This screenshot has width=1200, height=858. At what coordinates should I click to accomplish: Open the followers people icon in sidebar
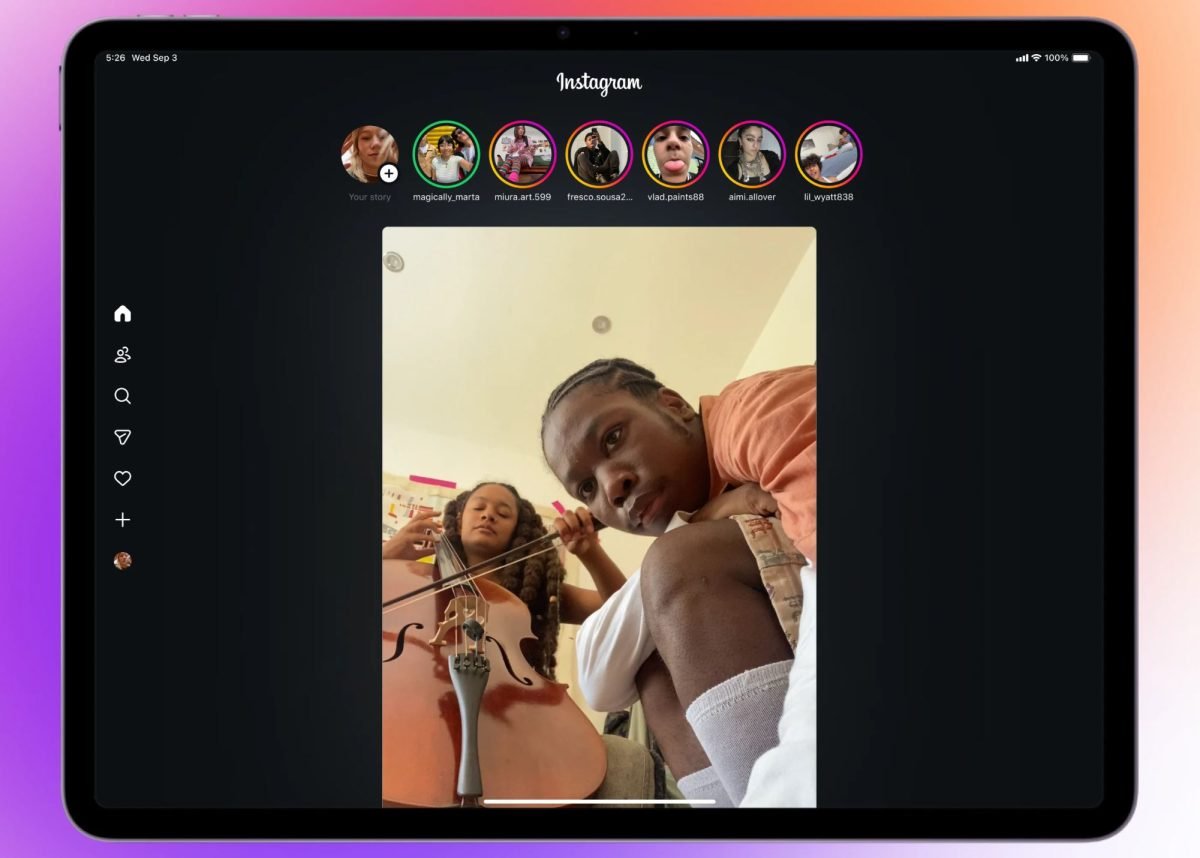pos(122,354)
